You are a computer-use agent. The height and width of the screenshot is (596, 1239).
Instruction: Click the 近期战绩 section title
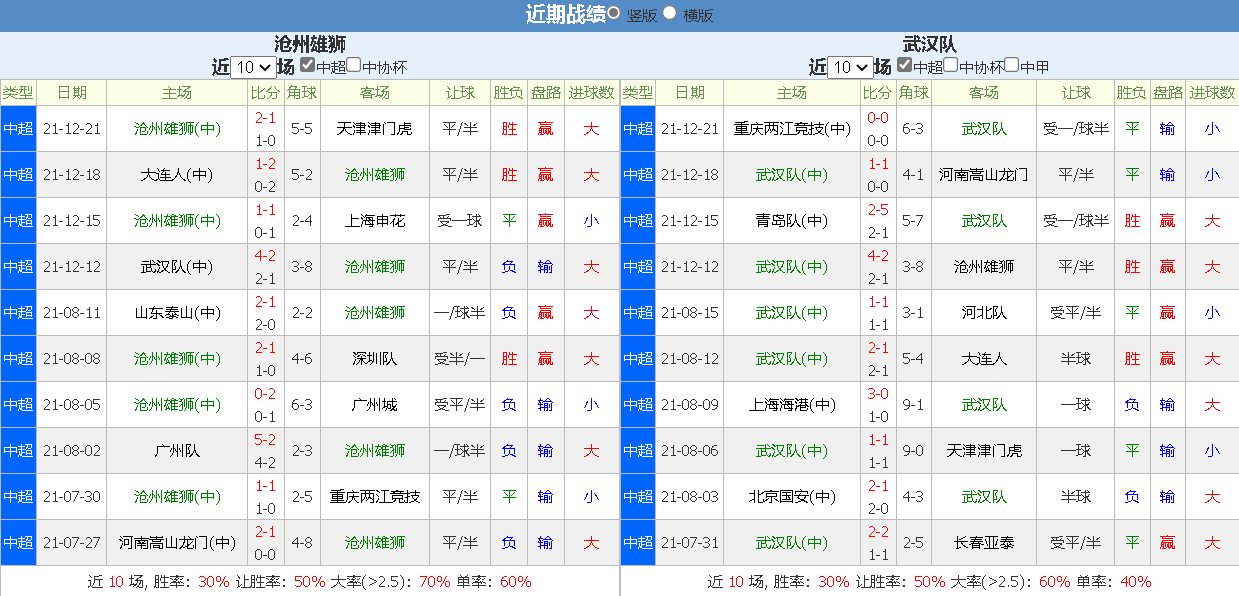coord(565,14)
